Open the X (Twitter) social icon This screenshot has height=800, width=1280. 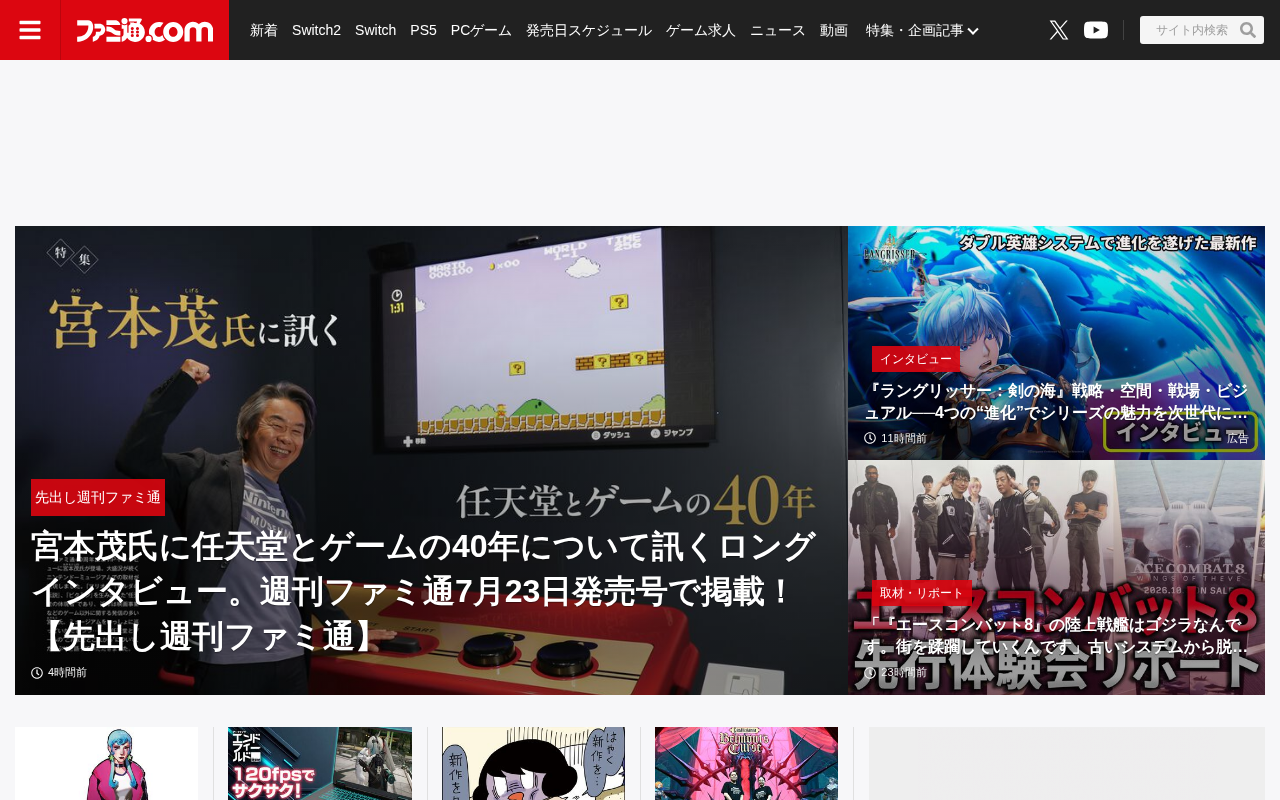(1059, 30)
